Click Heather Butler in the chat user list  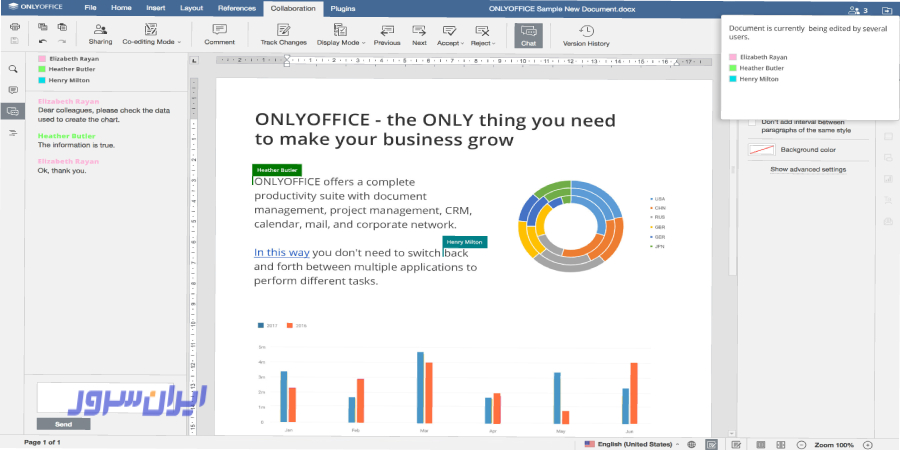coord(69,69)
